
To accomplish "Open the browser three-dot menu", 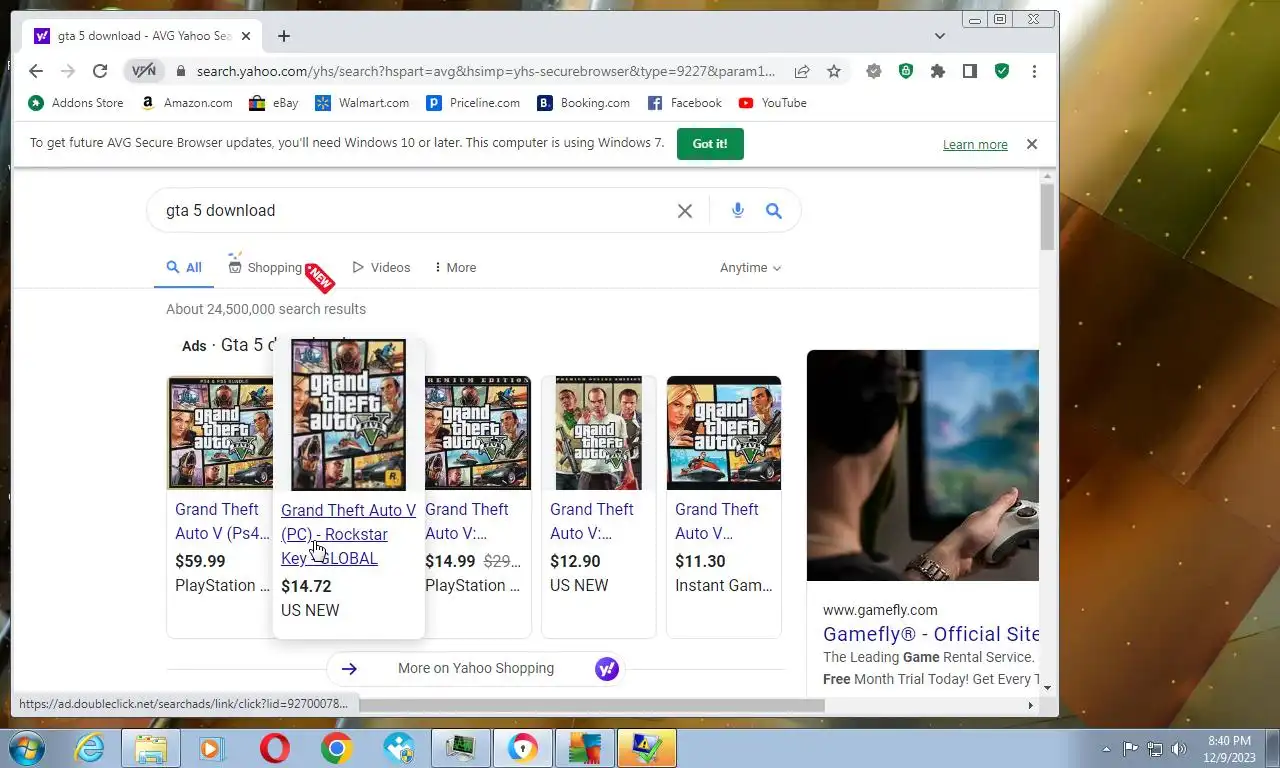I will point(1034,71).
